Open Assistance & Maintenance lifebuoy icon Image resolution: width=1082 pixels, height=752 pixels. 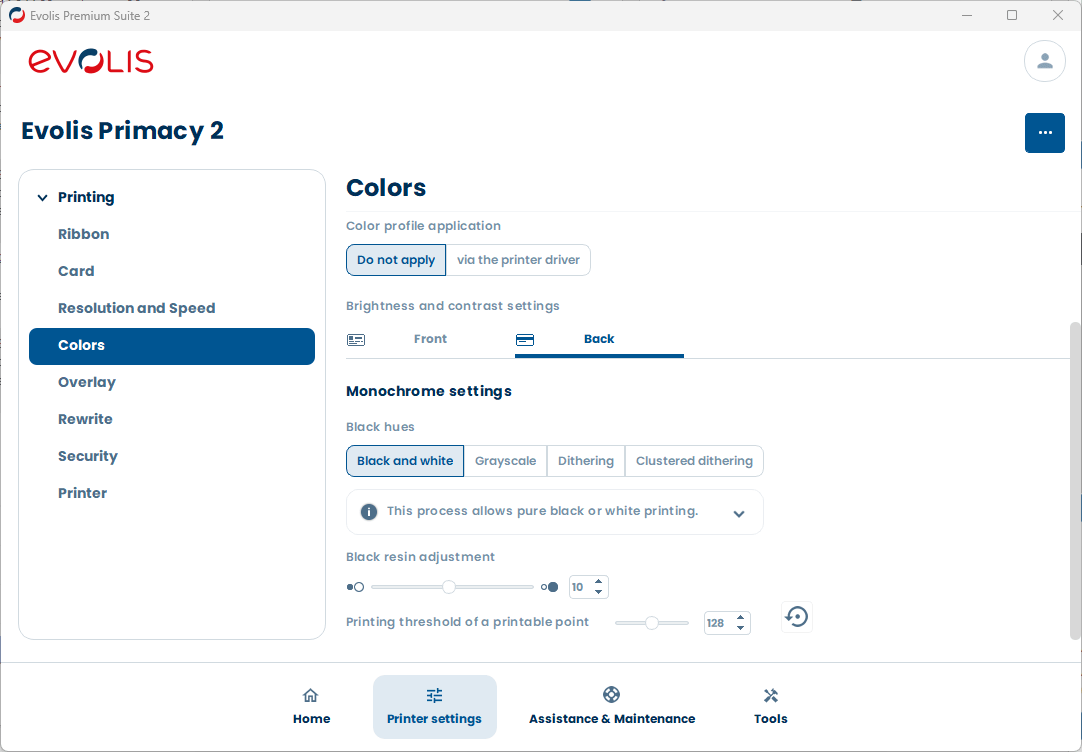pyautogui.click(x=611, y=695)
